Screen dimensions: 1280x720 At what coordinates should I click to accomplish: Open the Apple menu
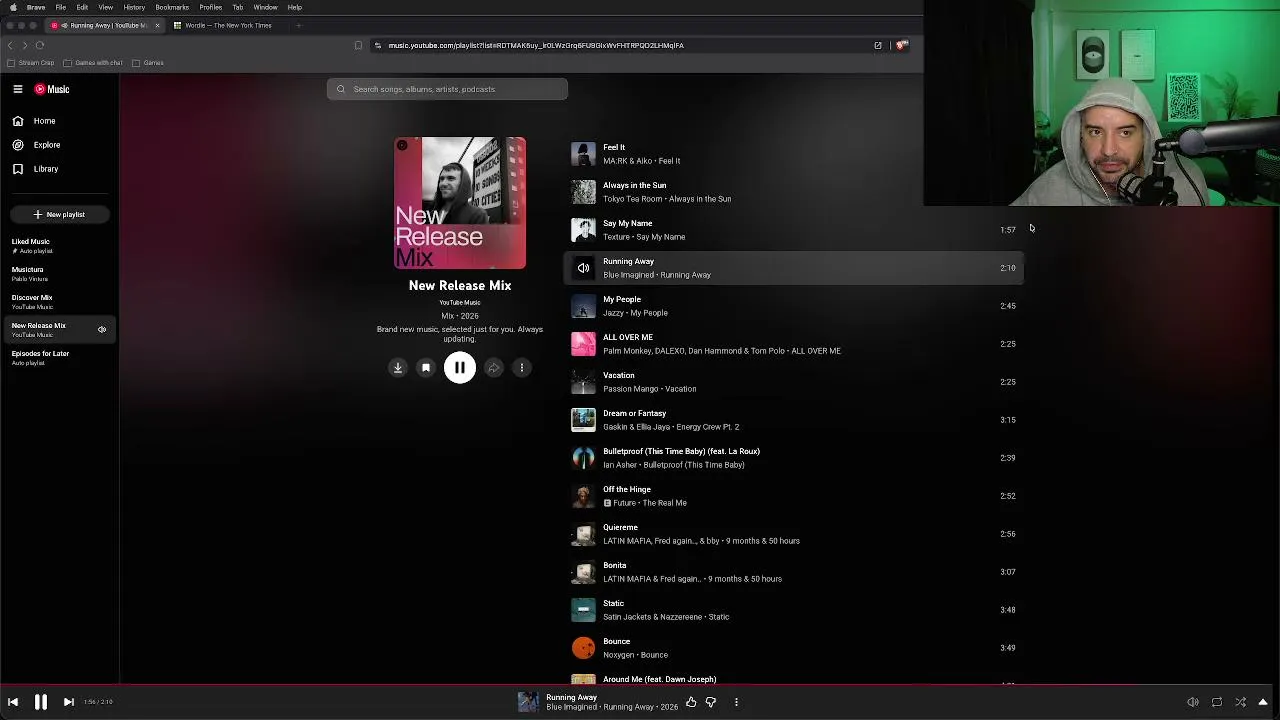(x=13, y=7)
